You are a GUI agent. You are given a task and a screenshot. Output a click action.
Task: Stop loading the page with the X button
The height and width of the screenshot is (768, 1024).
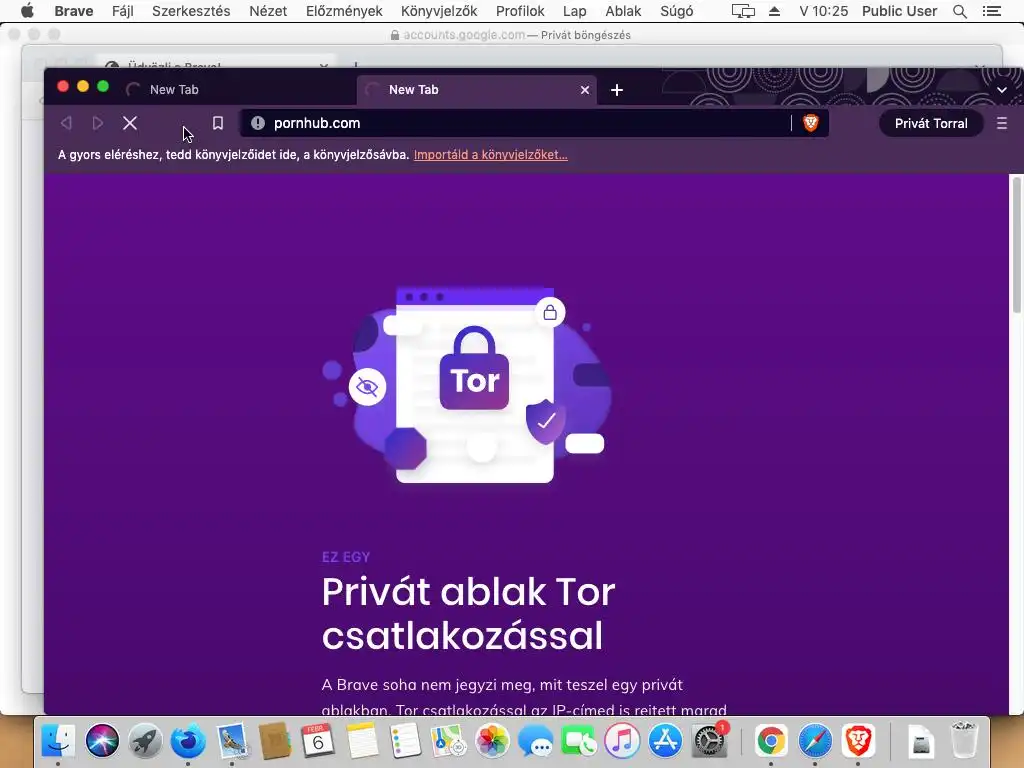130,123
